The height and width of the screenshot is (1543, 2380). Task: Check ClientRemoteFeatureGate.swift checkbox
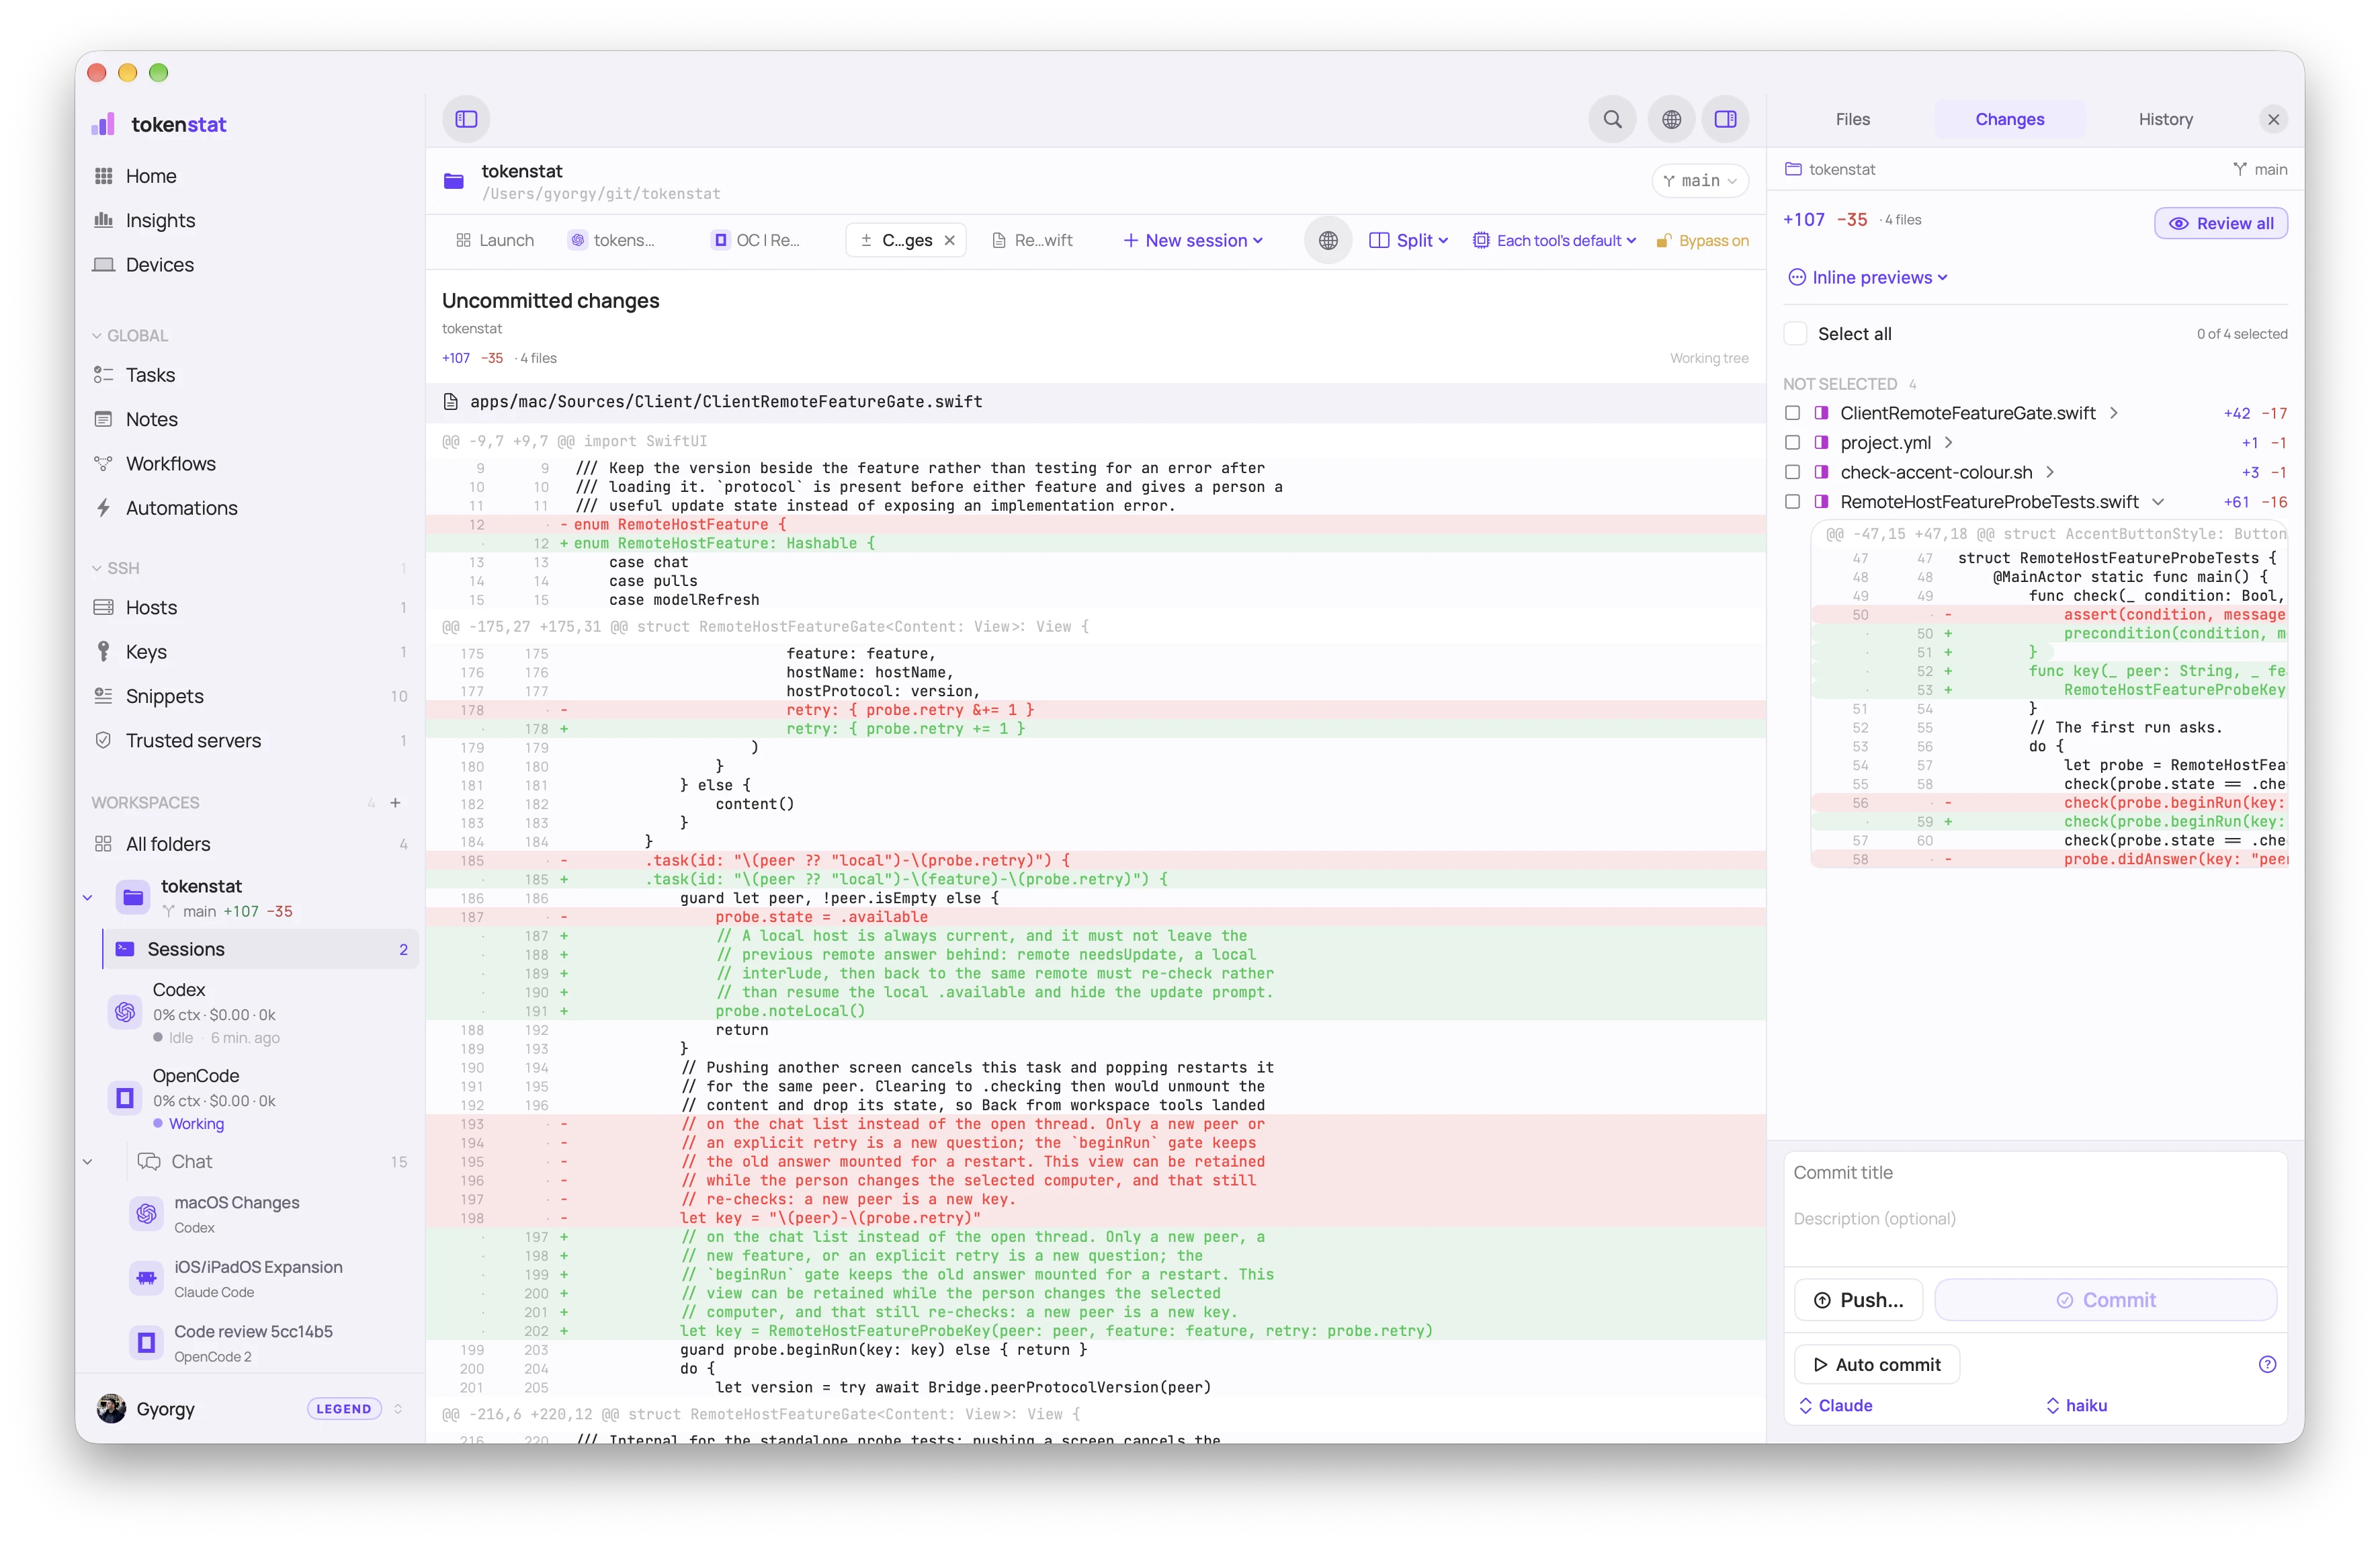pyautogui.click(x=1792, y=413)
